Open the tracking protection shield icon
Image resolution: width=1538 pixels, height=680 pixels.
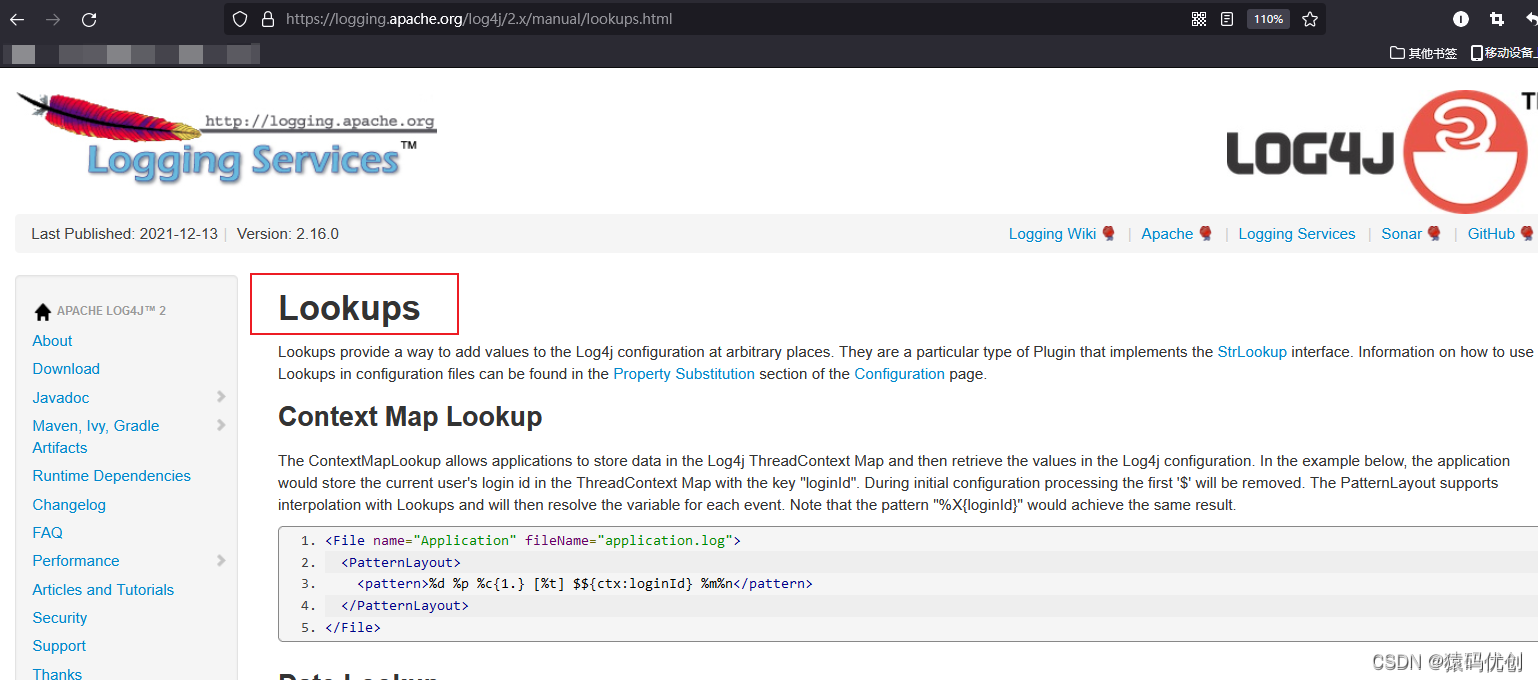tap(239, 19)
